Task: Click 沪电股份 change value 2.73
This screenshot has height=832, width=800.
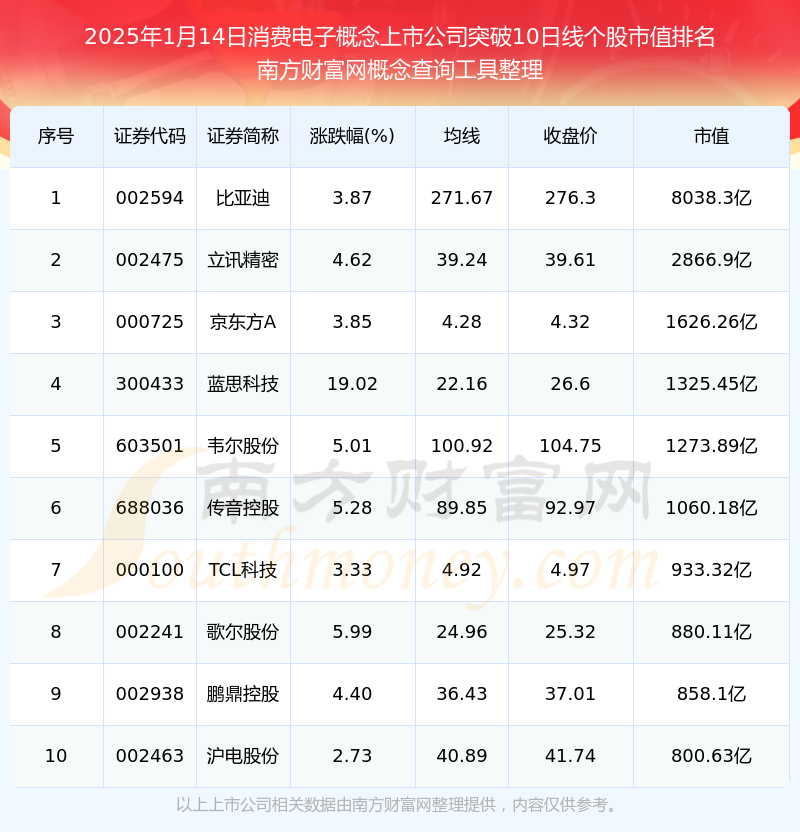Action: coord(352,757)
